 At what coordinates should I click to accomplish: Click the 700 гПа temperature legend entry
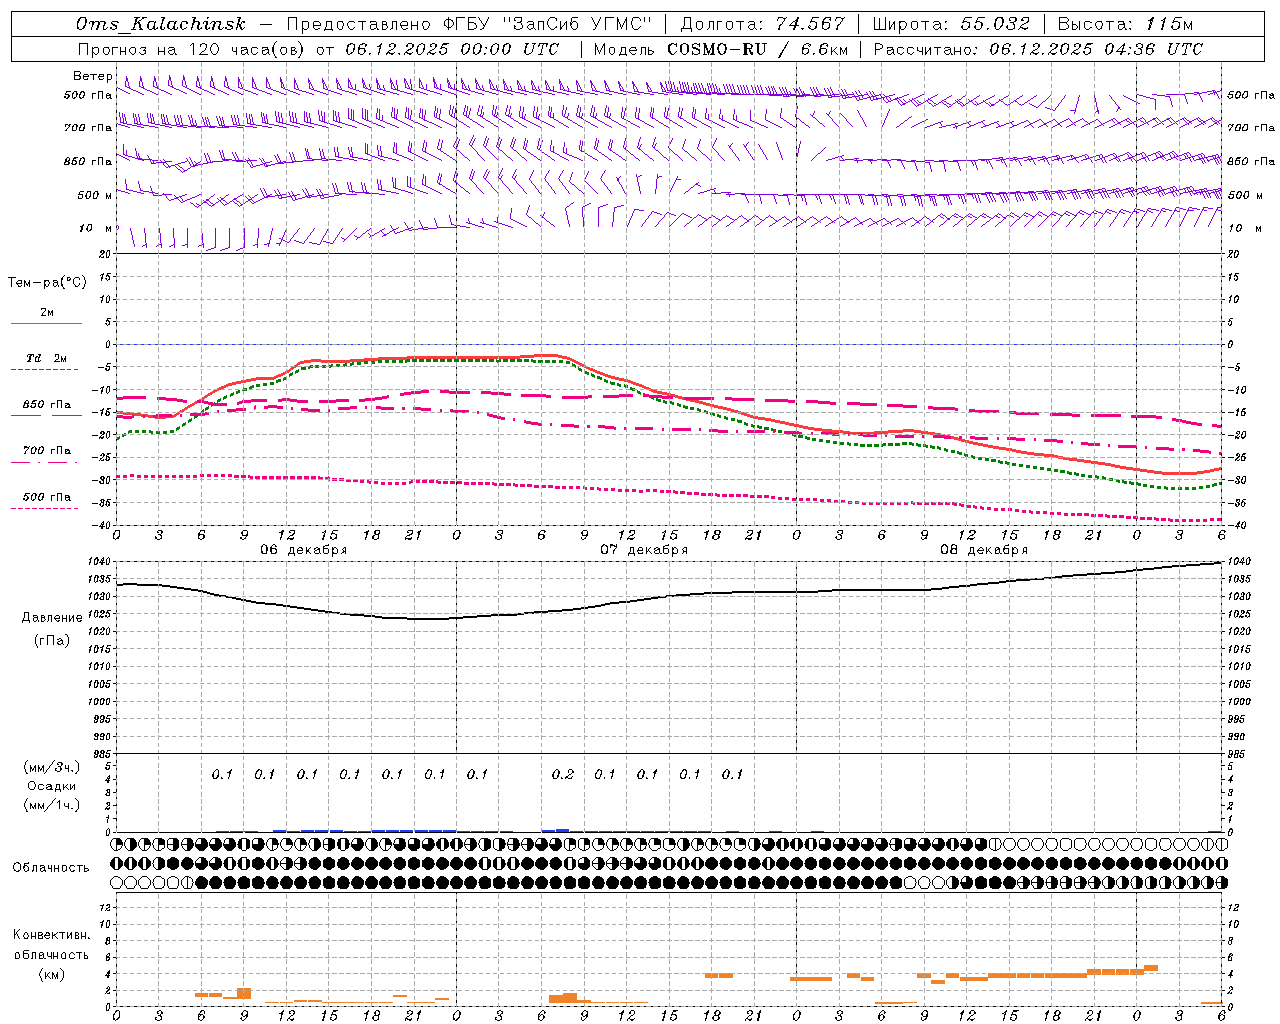(46, 451)
